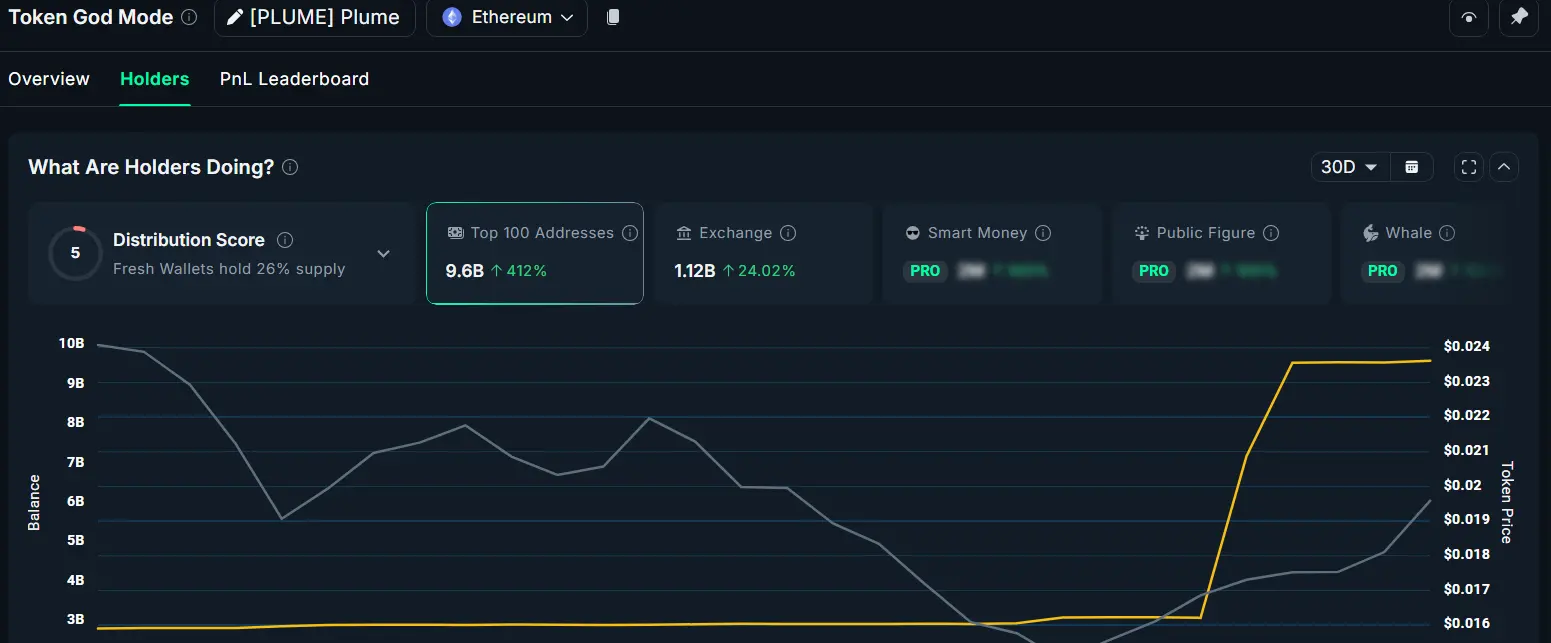The height and width of the screenshot is (643, 1551).
Task: Open the [PLUME] Plume token selector
Action: point(314,18)
